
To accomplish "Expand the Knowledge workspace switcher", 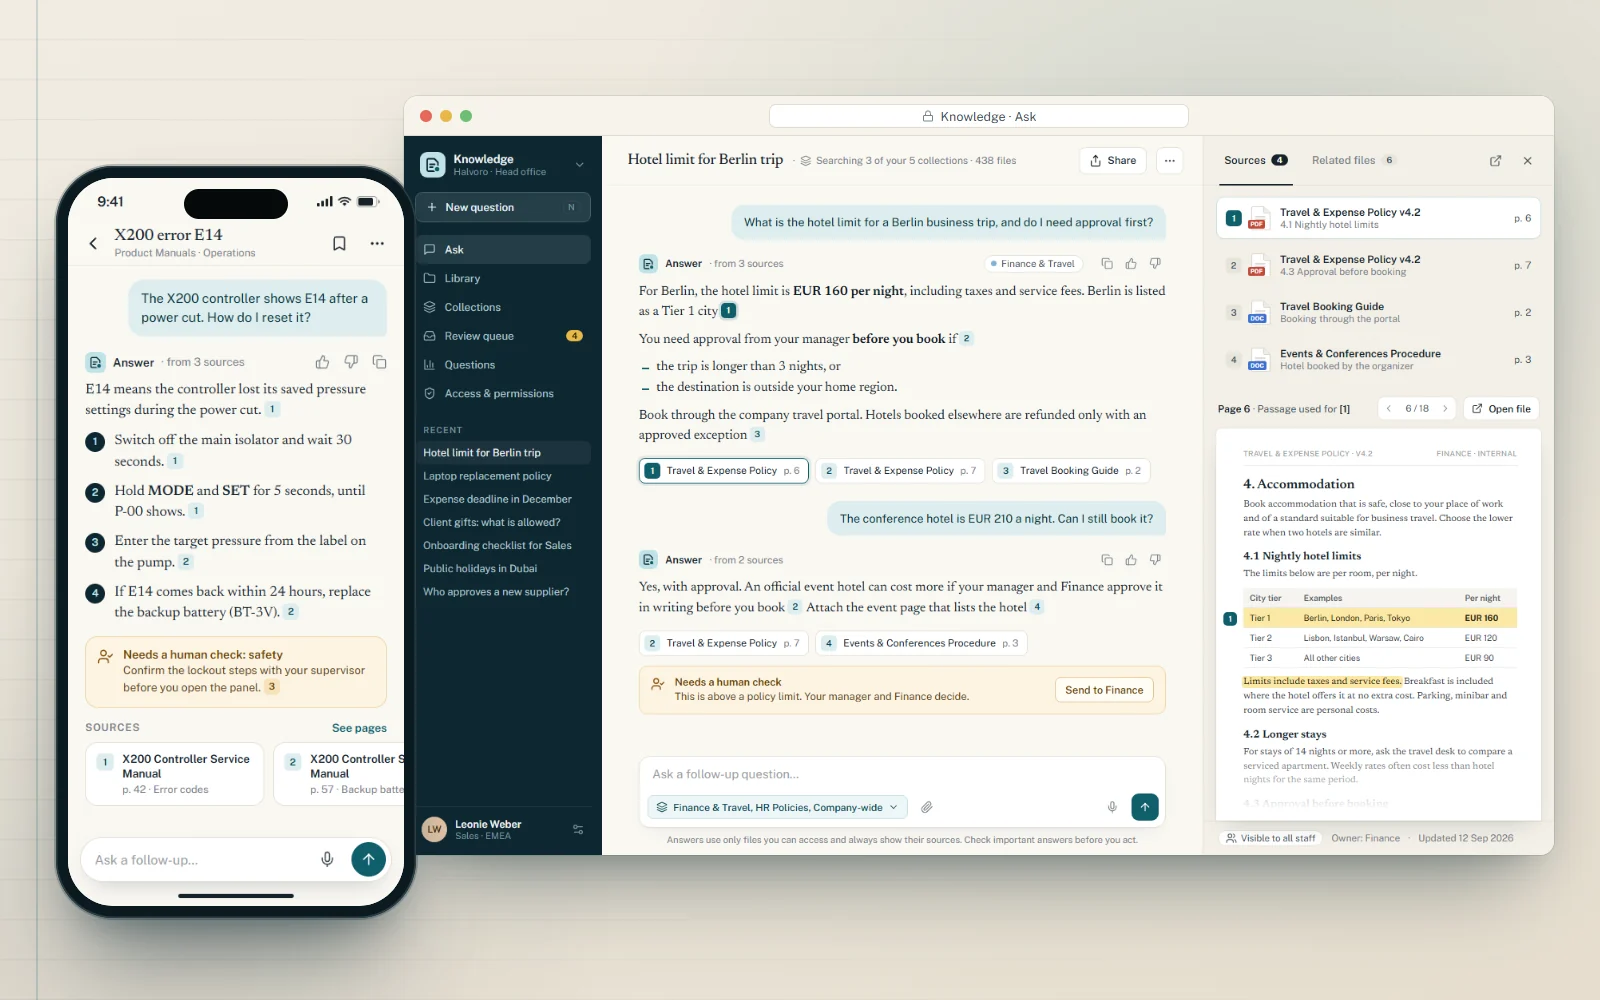I will tap(579, 165).
